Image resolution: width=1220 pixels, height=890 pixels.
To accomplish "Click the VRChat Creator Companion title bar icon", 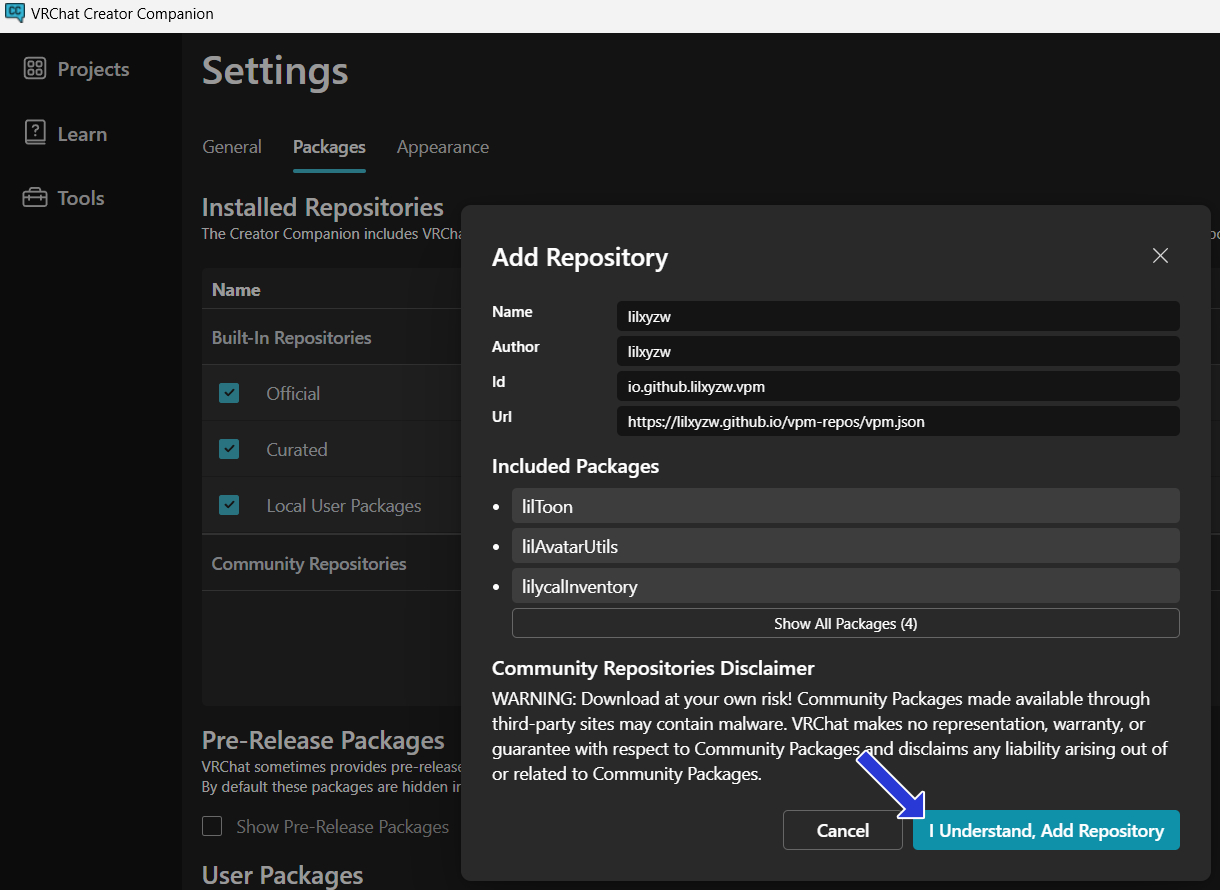I will pyautogui.click(x=14, y=14).
